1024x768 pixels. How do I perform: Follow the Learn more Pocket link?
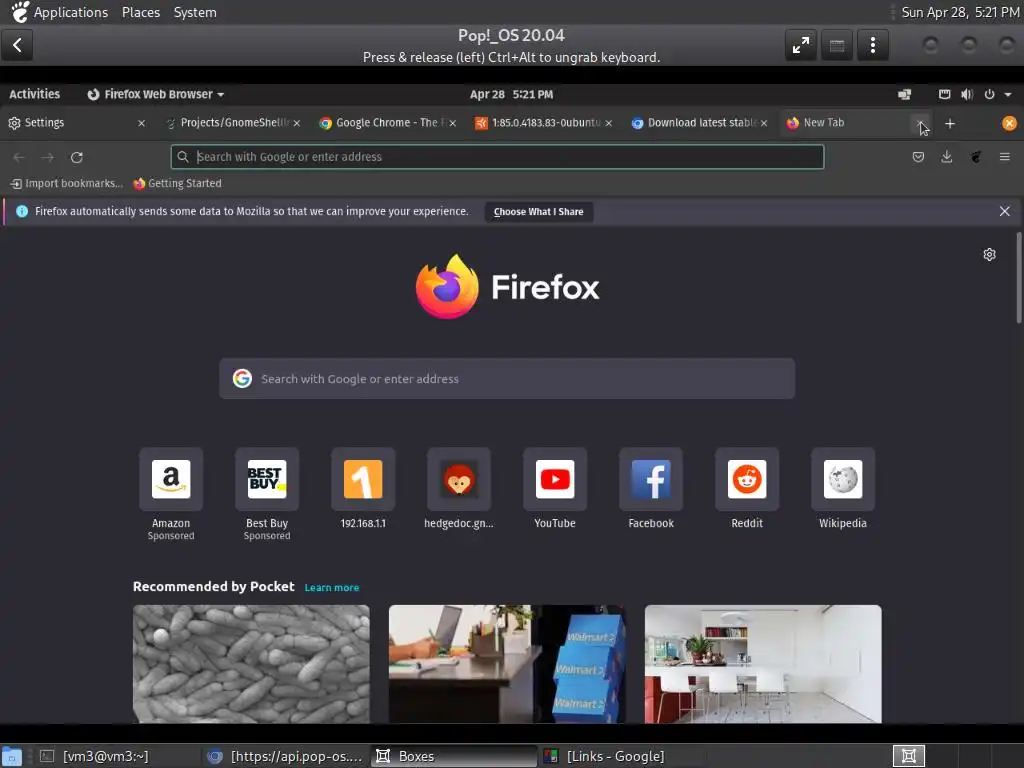tap(332, 588)
